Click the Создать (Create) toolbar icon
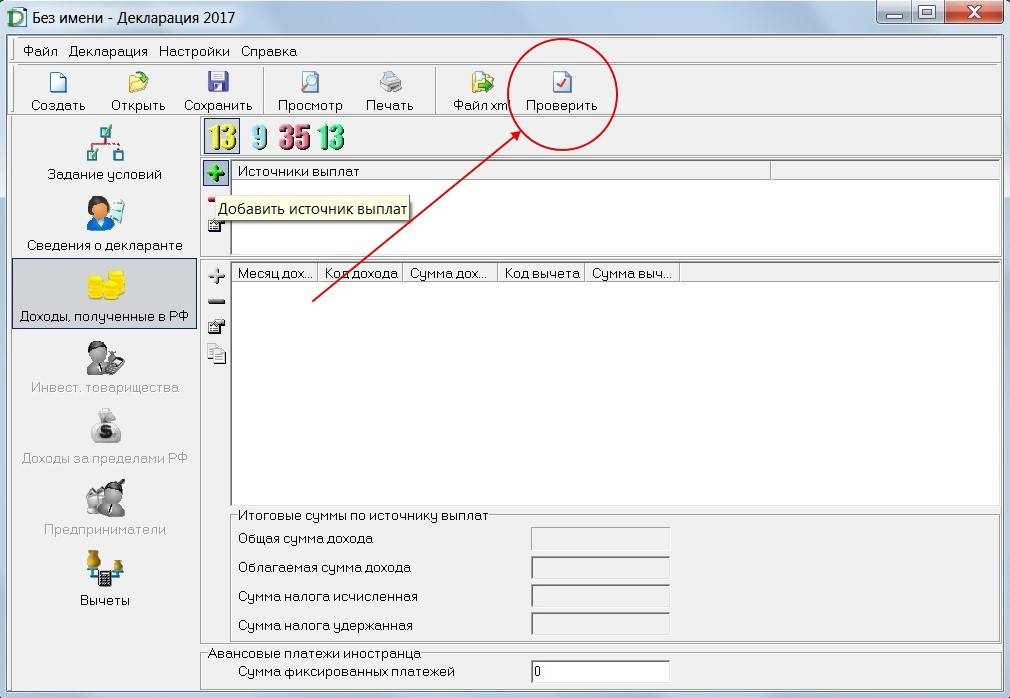Image resolution: width=1010 pixels, height=698 pixels. [x=58, y=85]
